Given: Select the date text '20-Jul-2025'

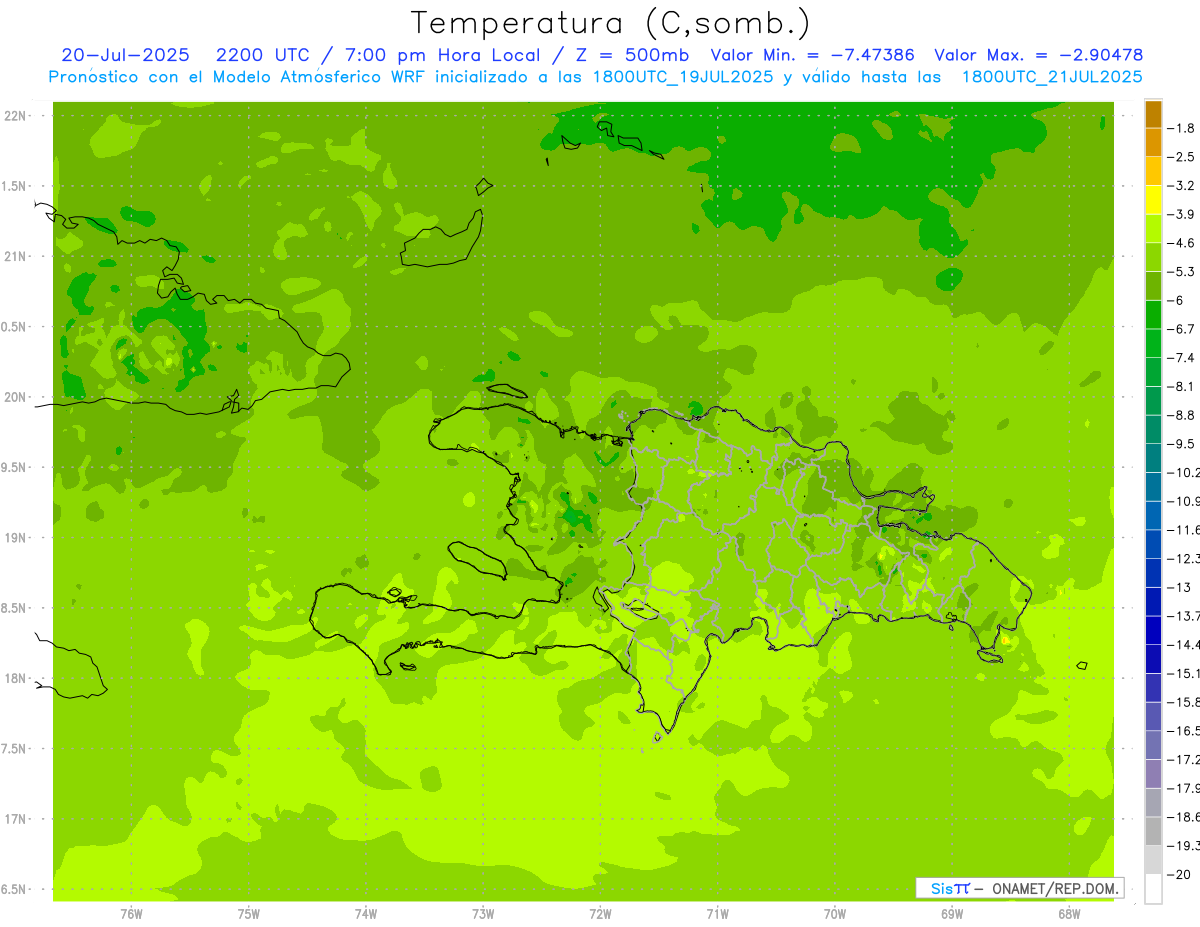Looking at the screenshot, I should click(126, 55).
